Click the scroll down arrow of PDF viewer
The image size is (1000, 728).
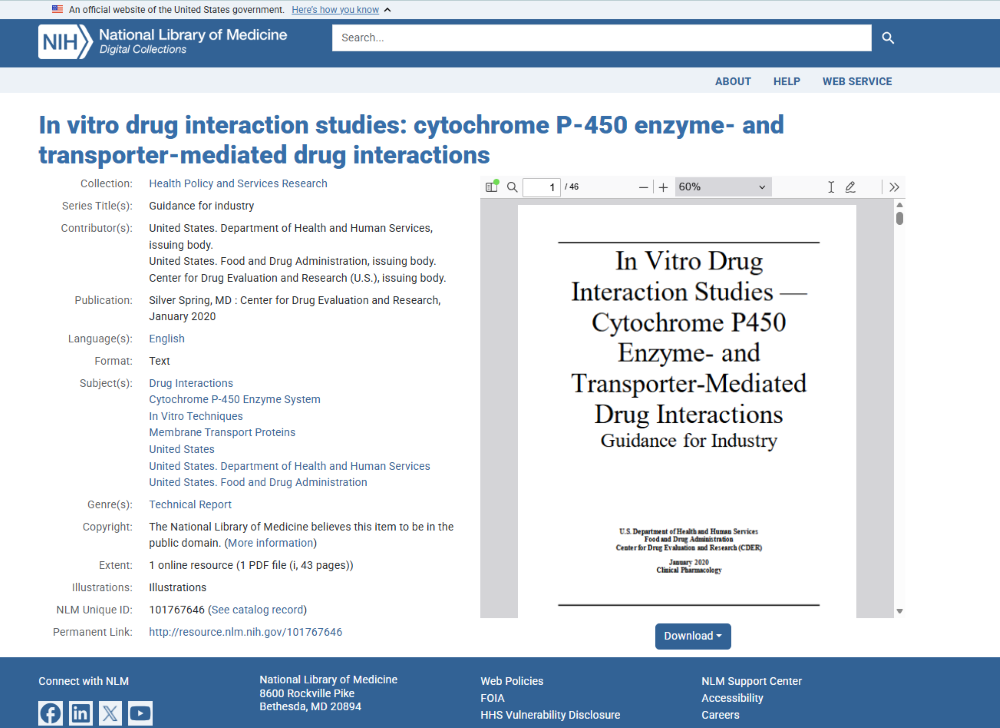click(x=899, y=611)
